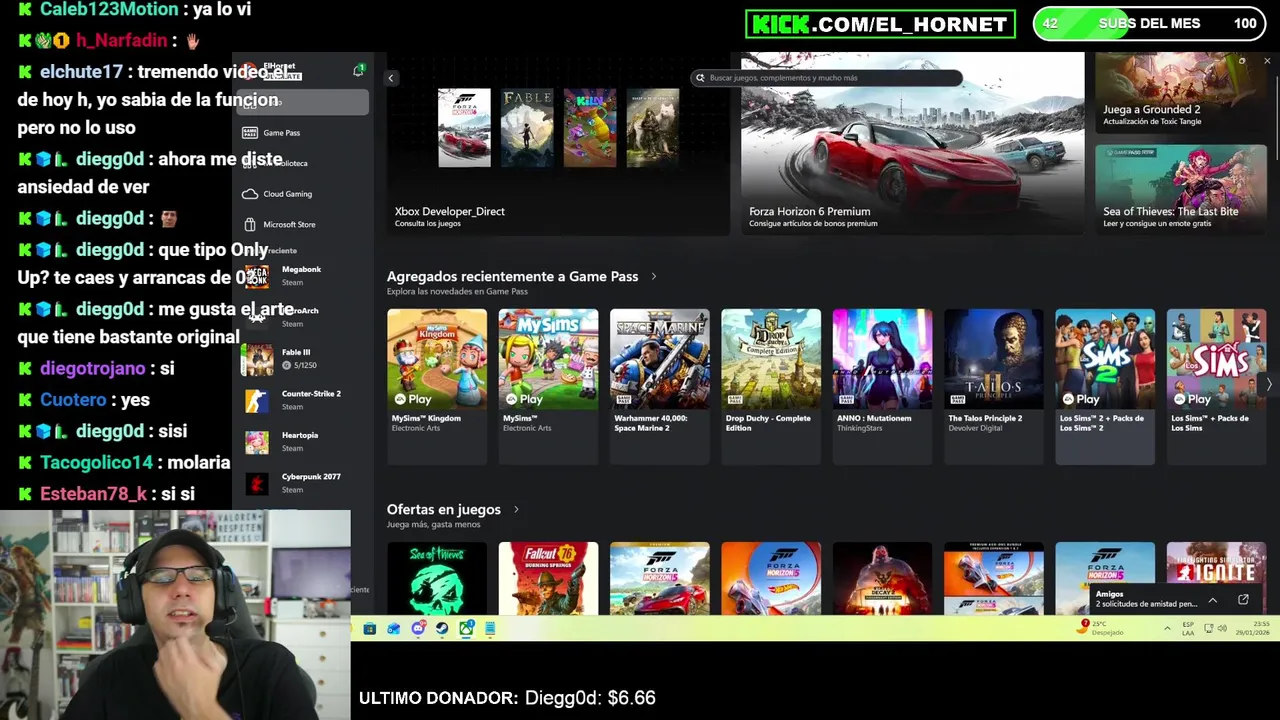Open 'Agregados recientemente a Game Pass' heading
Image resolution: width=1280 pixels, height=720 pixels.
(x=512, y=277)
